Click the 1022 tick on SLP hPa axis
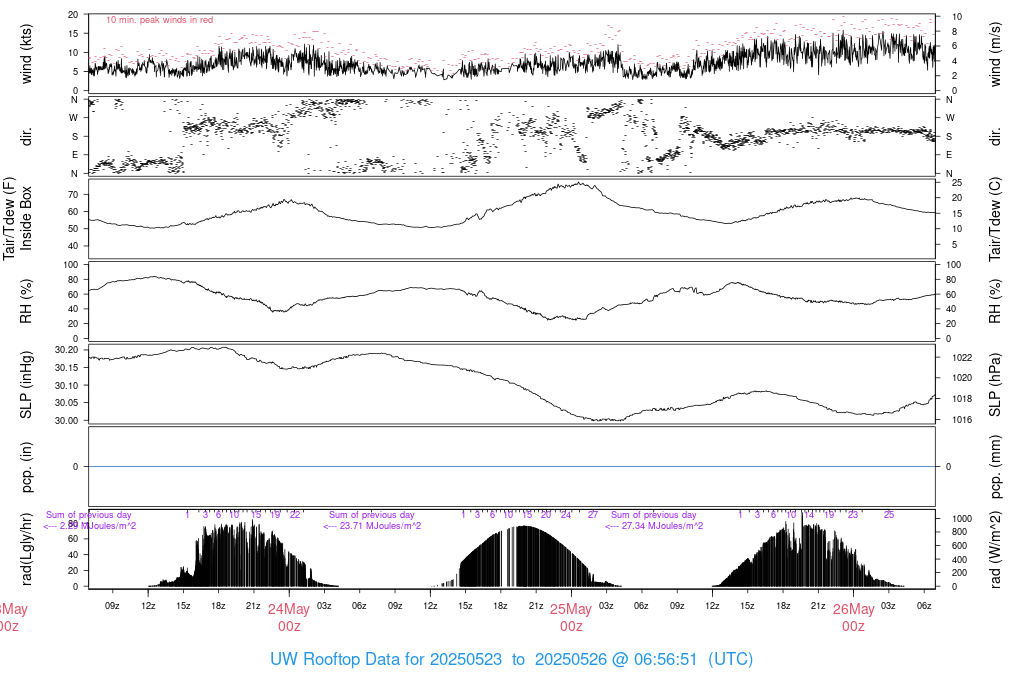 (962, 357)
